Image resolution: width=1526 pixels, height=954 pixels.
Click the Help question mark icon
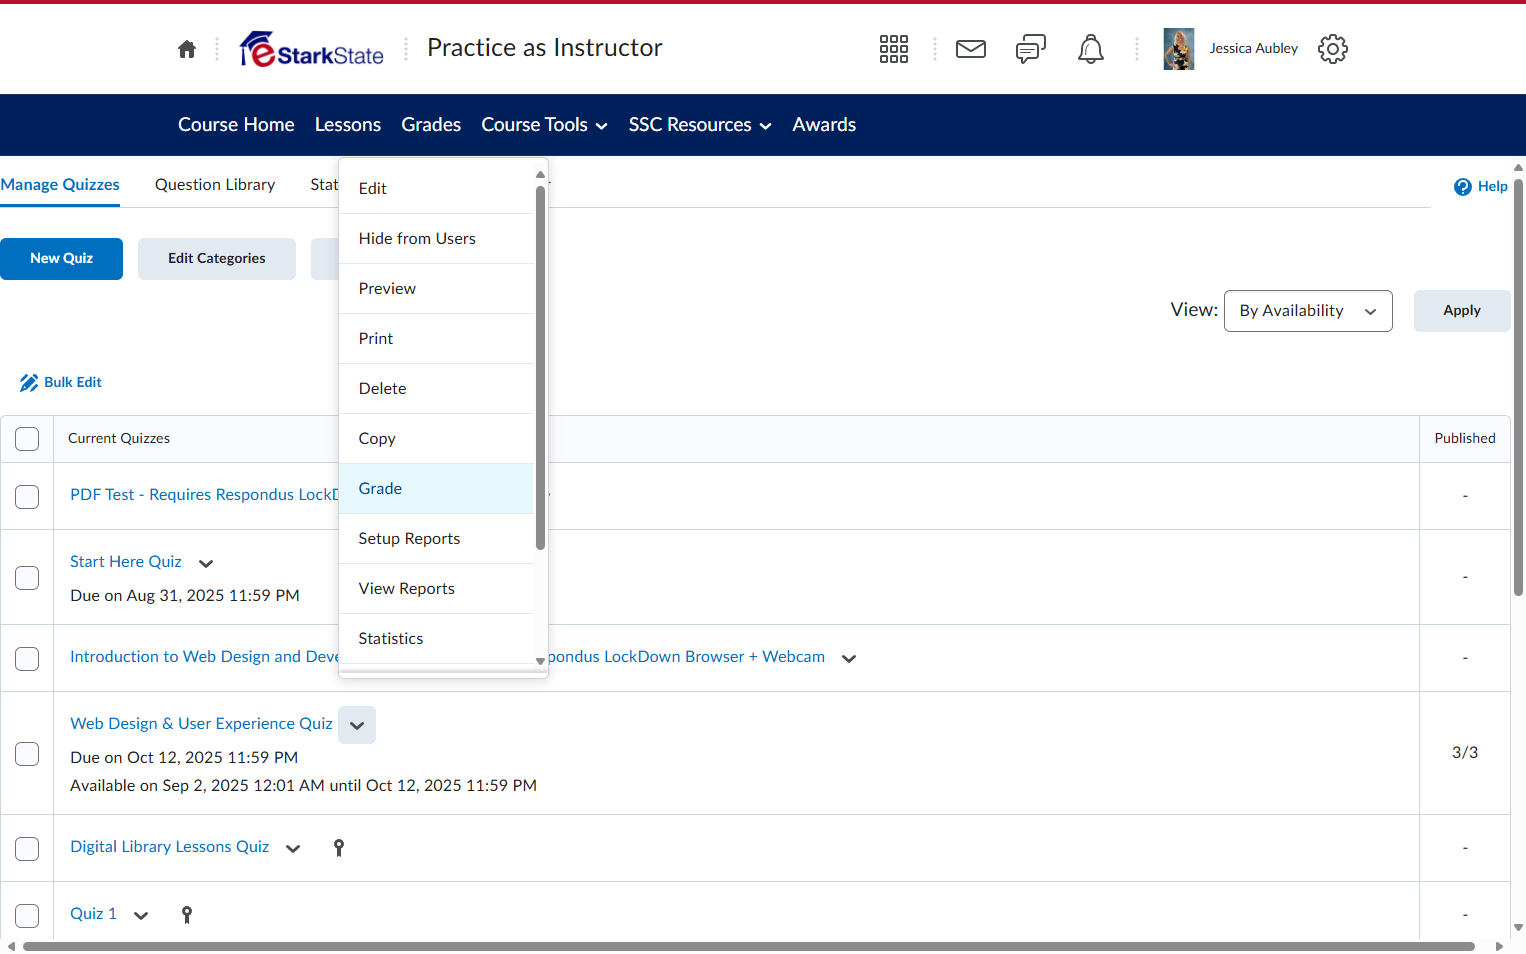click(1463, 187)
